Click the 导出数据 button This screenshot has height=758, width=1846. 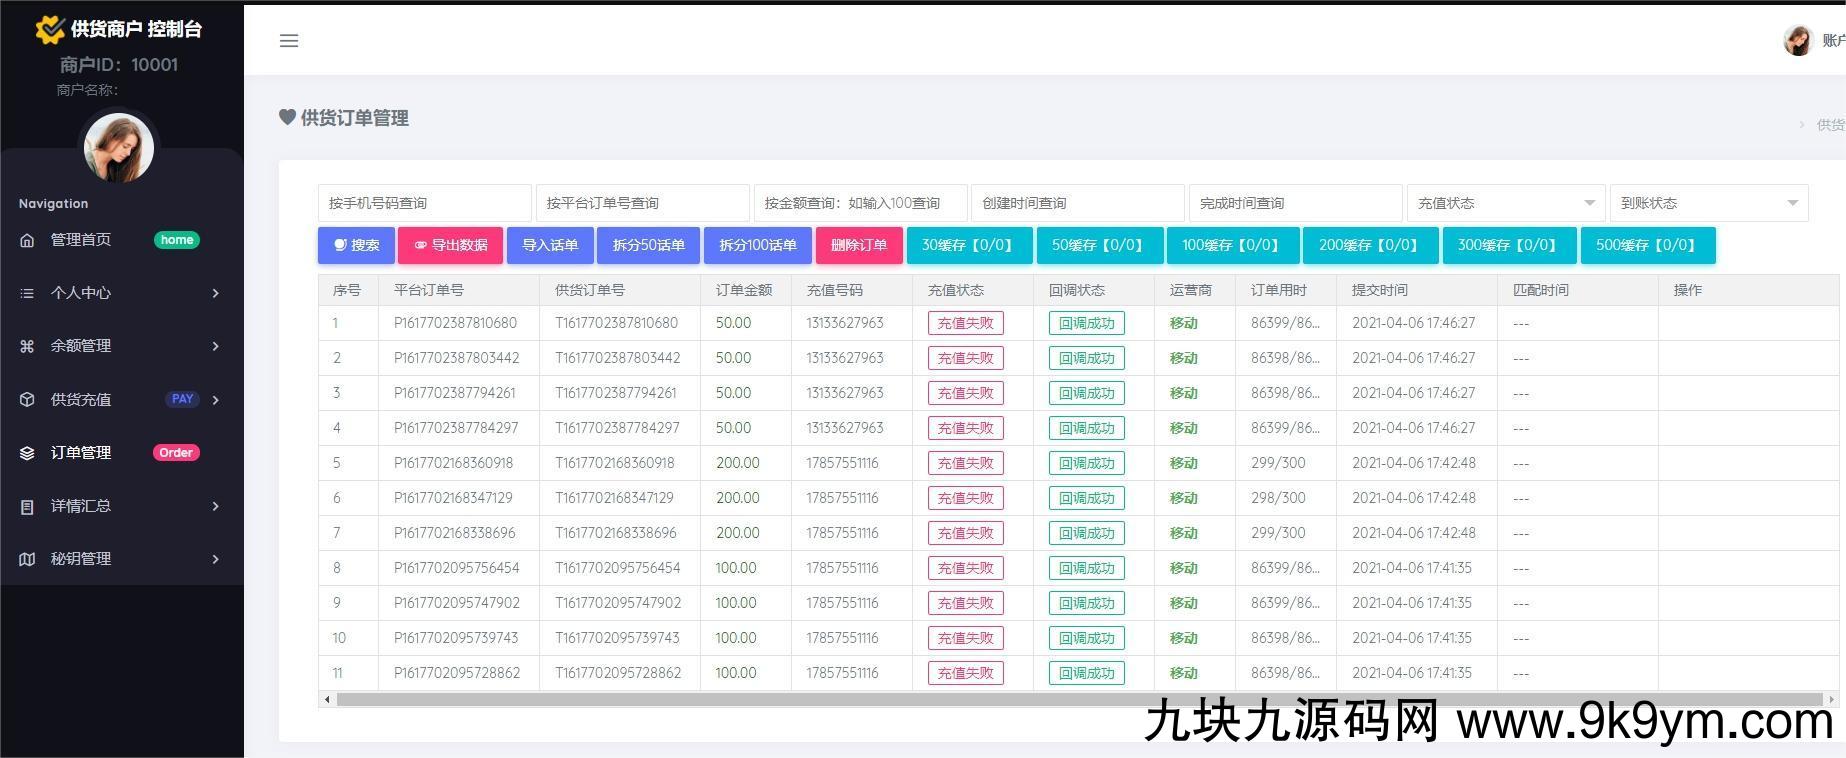point(450,245)
